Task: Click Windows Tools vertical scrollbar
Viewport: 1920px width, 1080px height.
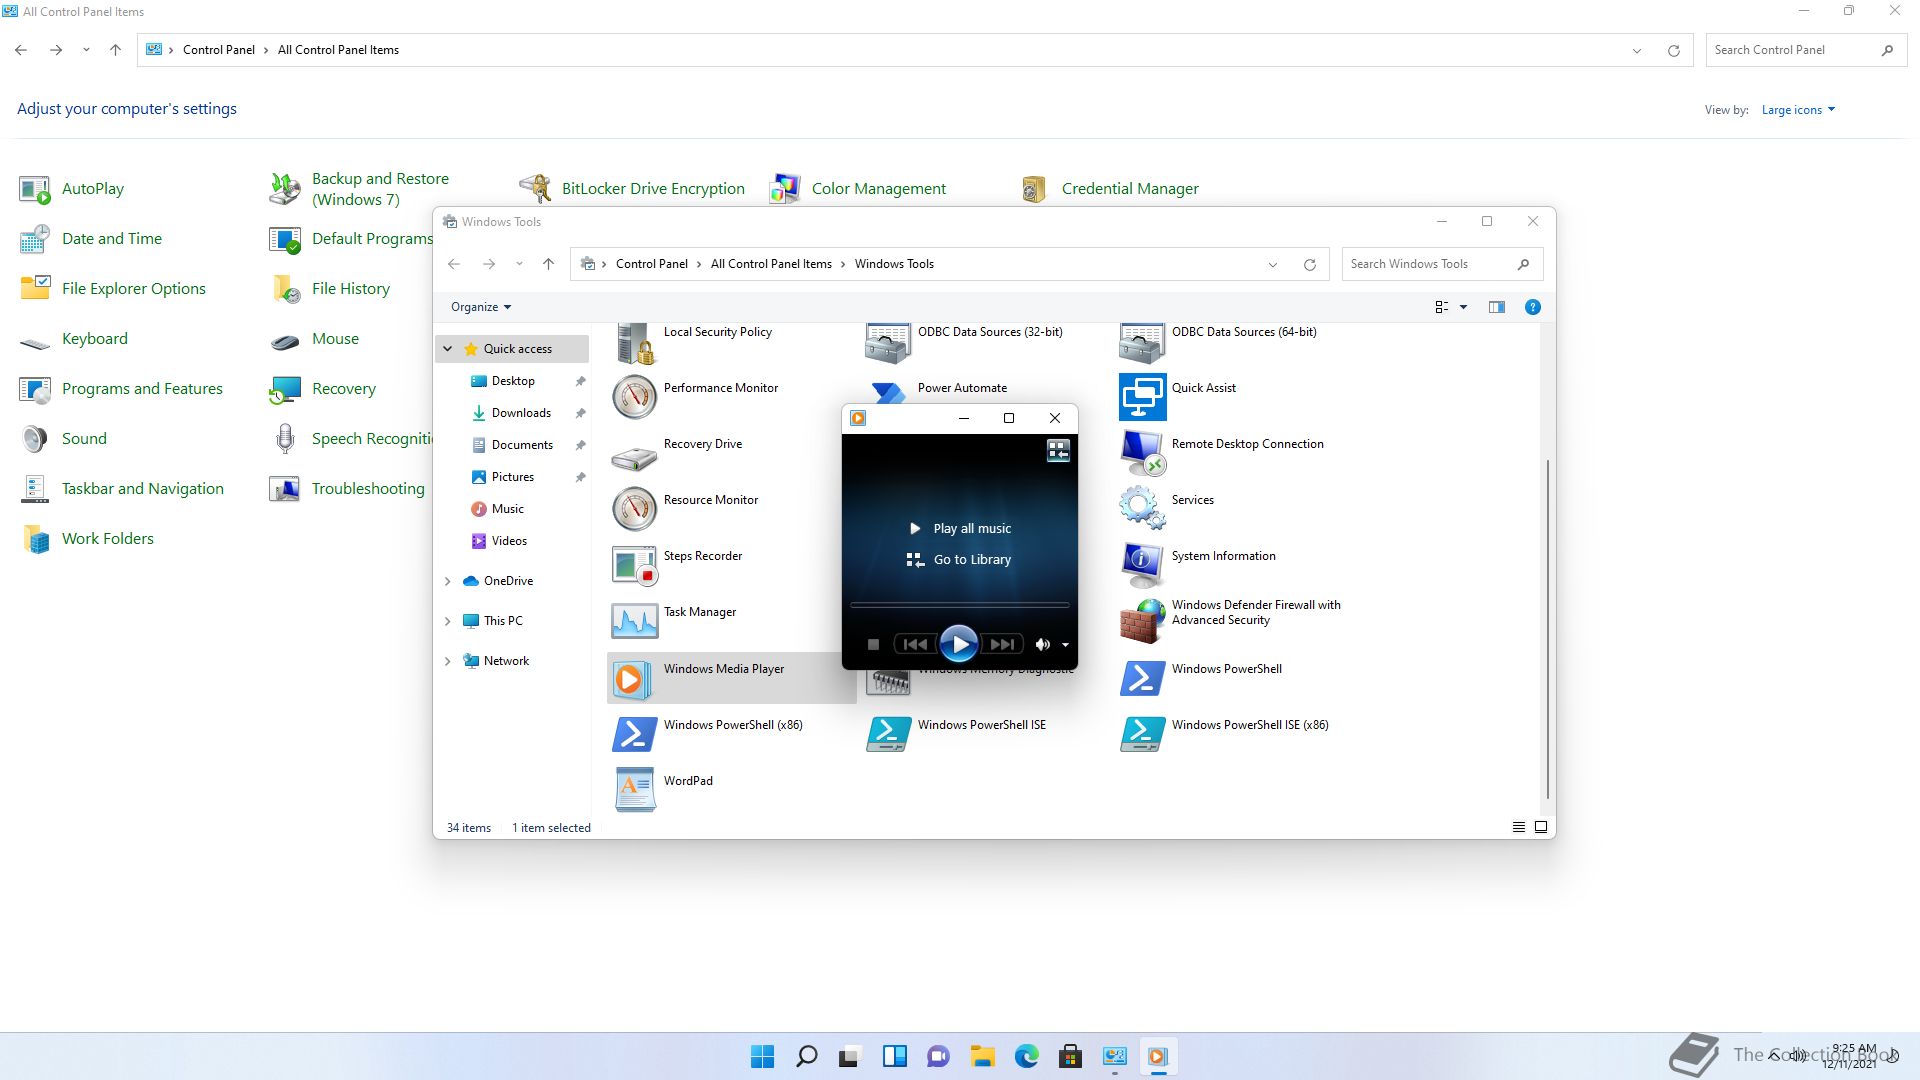Action: (1548, 629)
